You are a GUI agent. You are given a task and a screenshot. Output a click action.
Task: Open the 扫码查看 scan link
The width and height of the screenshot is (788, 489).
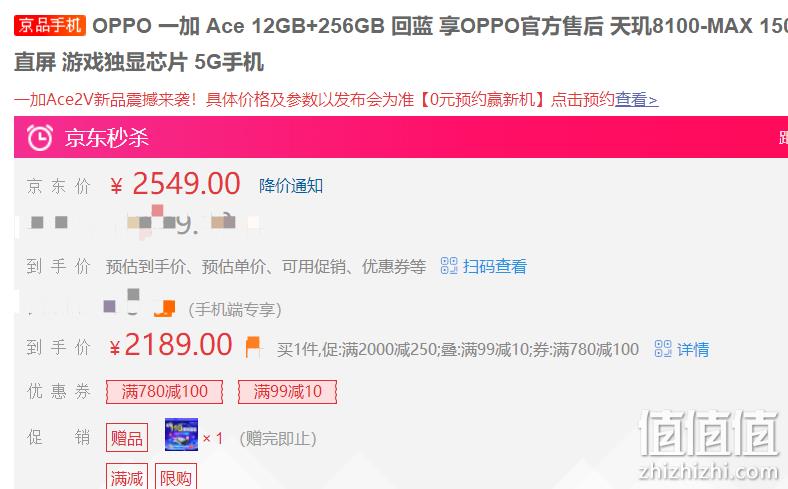point(495,266)
